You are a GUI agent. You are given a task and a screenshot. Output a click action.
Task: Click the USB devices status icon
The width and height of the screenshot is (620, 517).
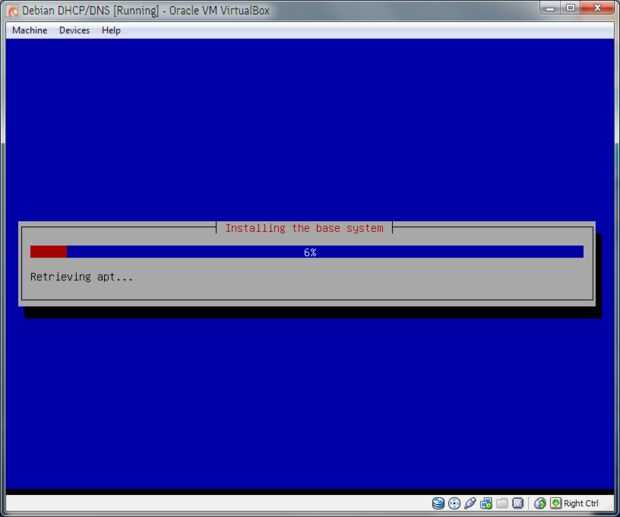pos(470,503)
